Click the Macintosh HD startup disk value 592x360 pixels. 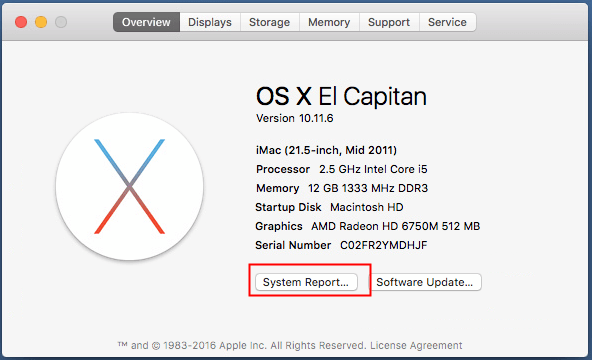click(x=367, y=207)
